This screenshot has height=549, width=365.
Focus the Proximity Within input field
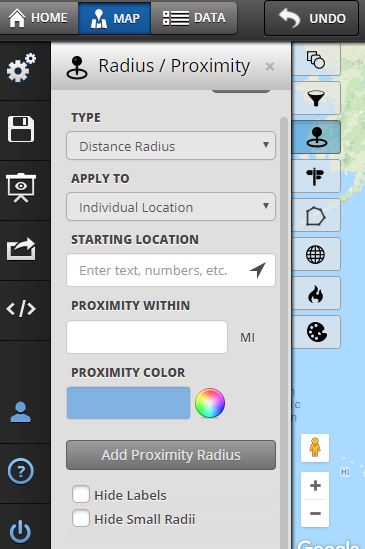point(147,337)
